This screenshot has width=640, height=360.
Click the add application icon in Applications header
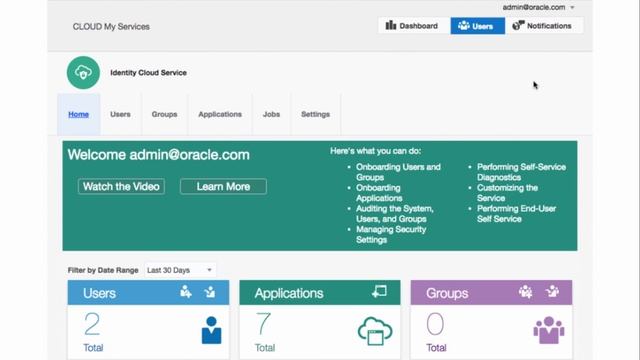click(x=379, y=291)
